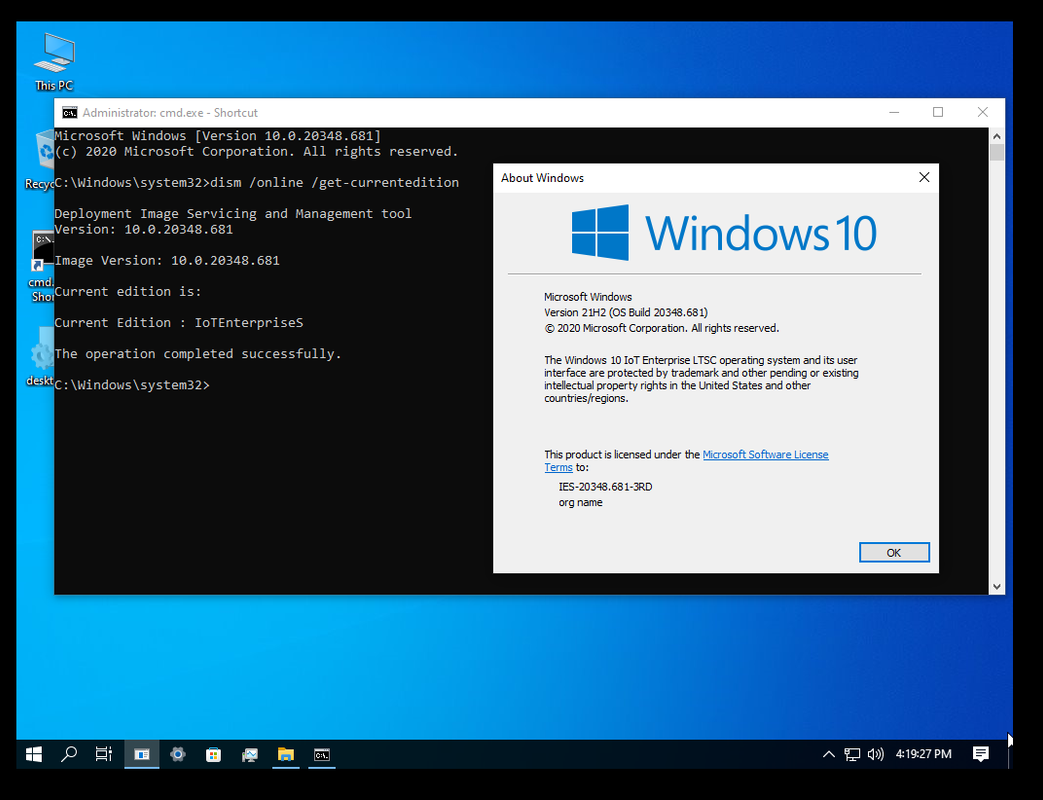Click 'The operation completed successfully.' line
This screenshot has width=1043, height=800.
(x=198, y=354)
